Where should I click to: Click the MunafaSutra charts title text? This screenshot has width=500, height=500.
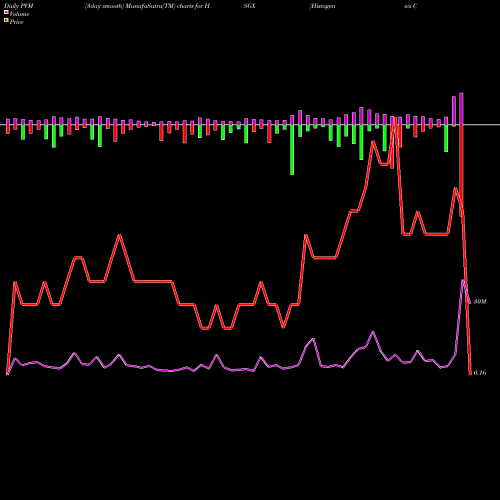147,6
